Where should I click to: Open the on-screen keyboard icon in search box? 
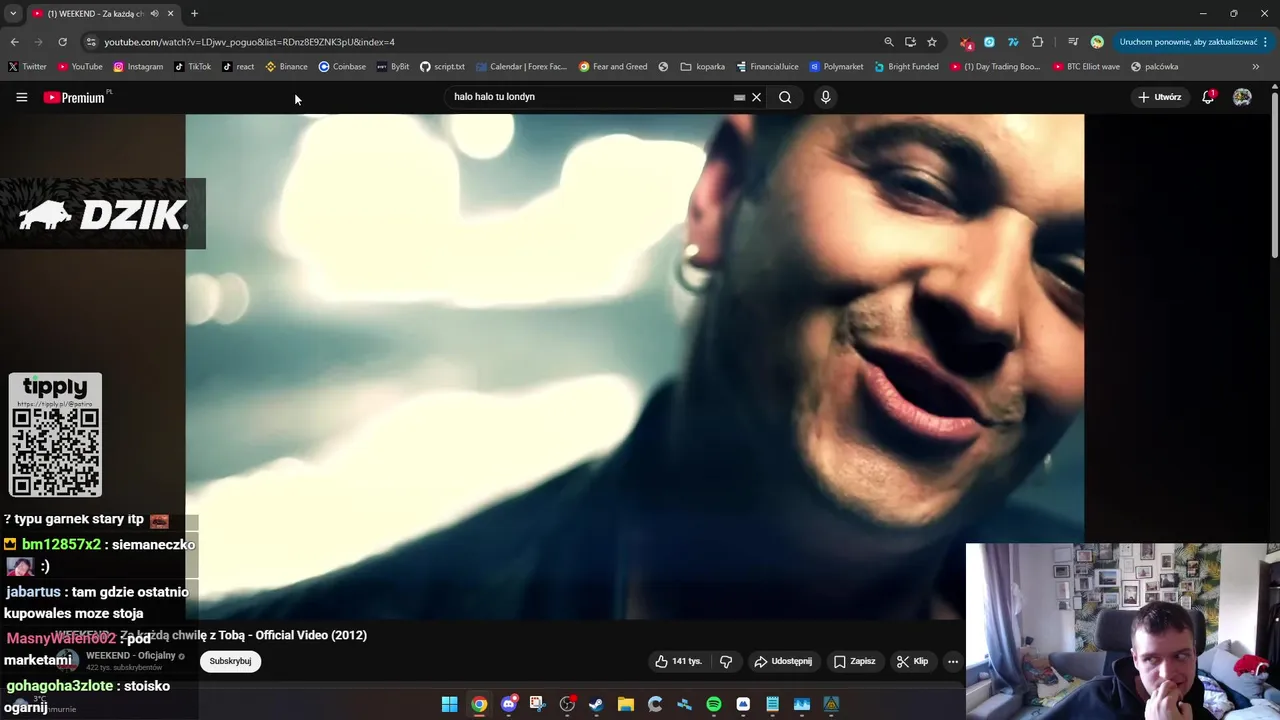pyautogui.click(x=739, y=97)
